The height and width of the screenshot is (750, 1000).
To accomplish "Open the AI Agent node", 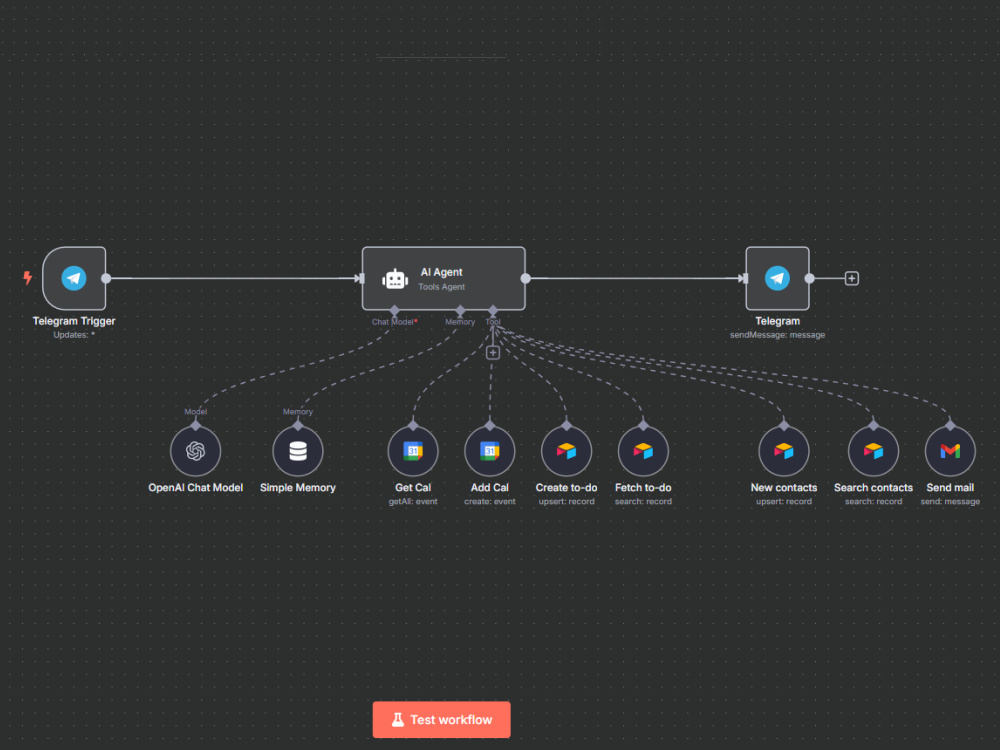I will 443,279.
